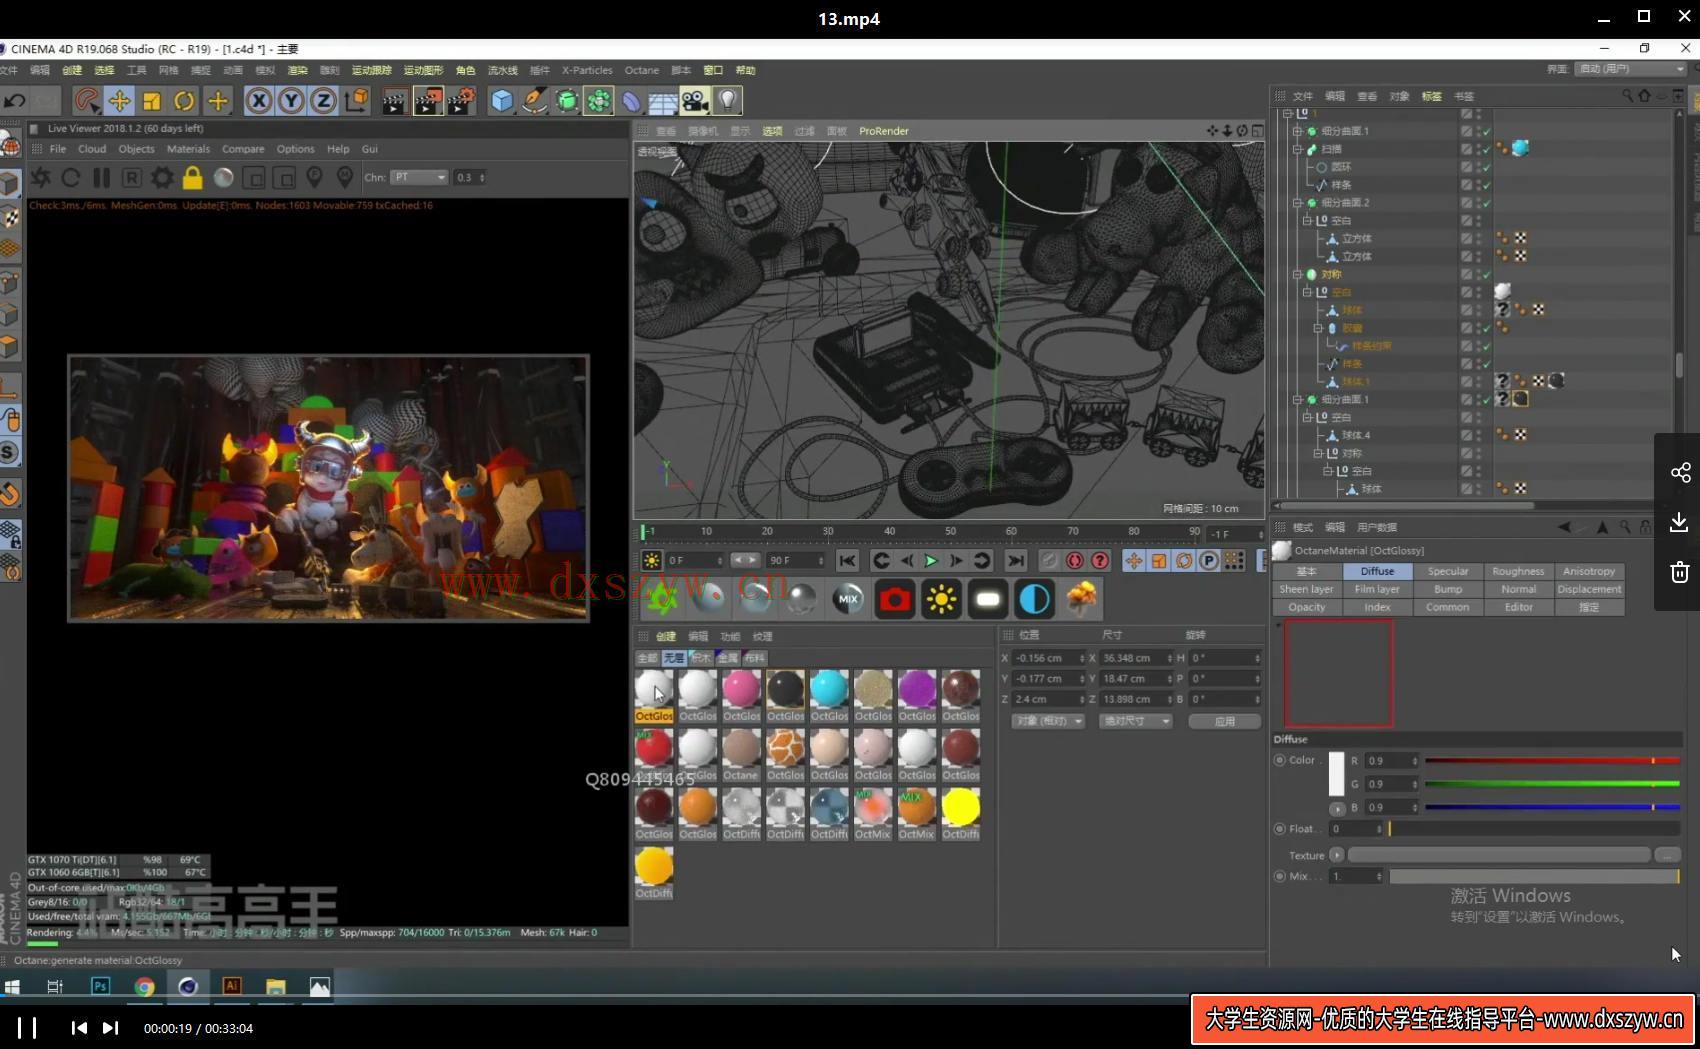Play animation forward
The image size is (1700, 1049).
point(931,560)
